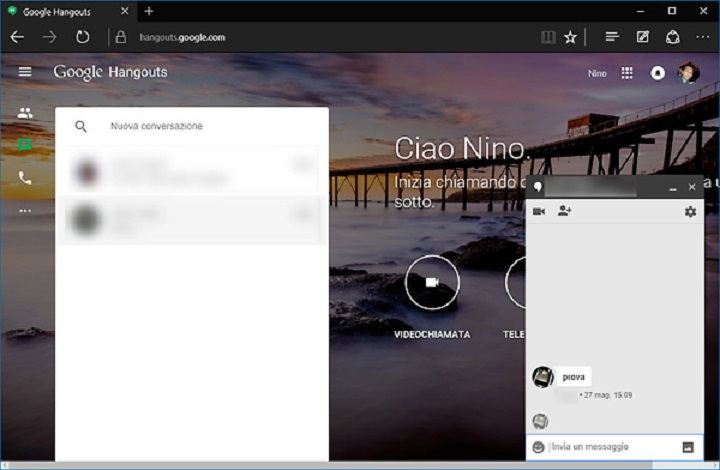Make a Web Note pencil icon
The image size is (720, 470).
click(642, 37)
